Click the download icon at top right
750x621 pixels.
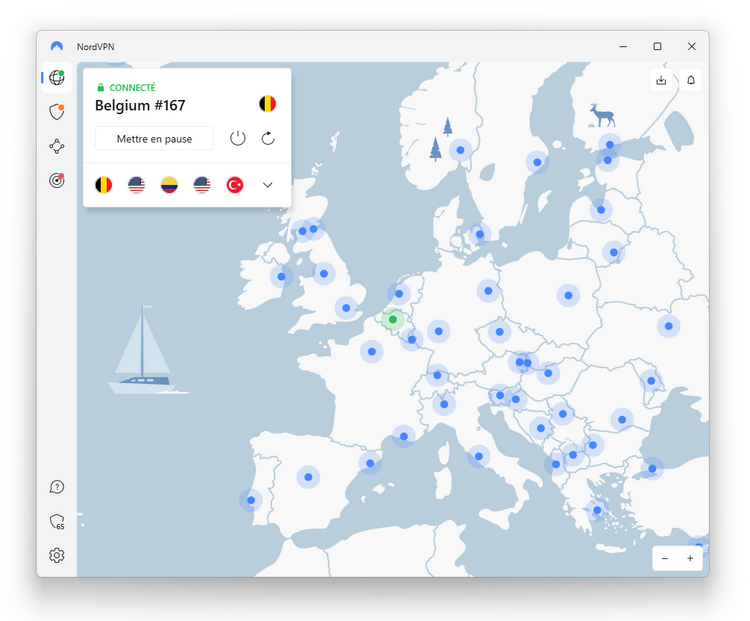[x=661, y=80]
